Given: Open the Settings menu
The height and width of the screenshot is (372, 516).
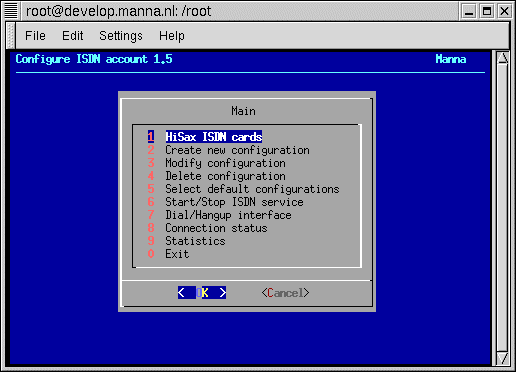Looking at the screenshot, I should coord(121,36).
